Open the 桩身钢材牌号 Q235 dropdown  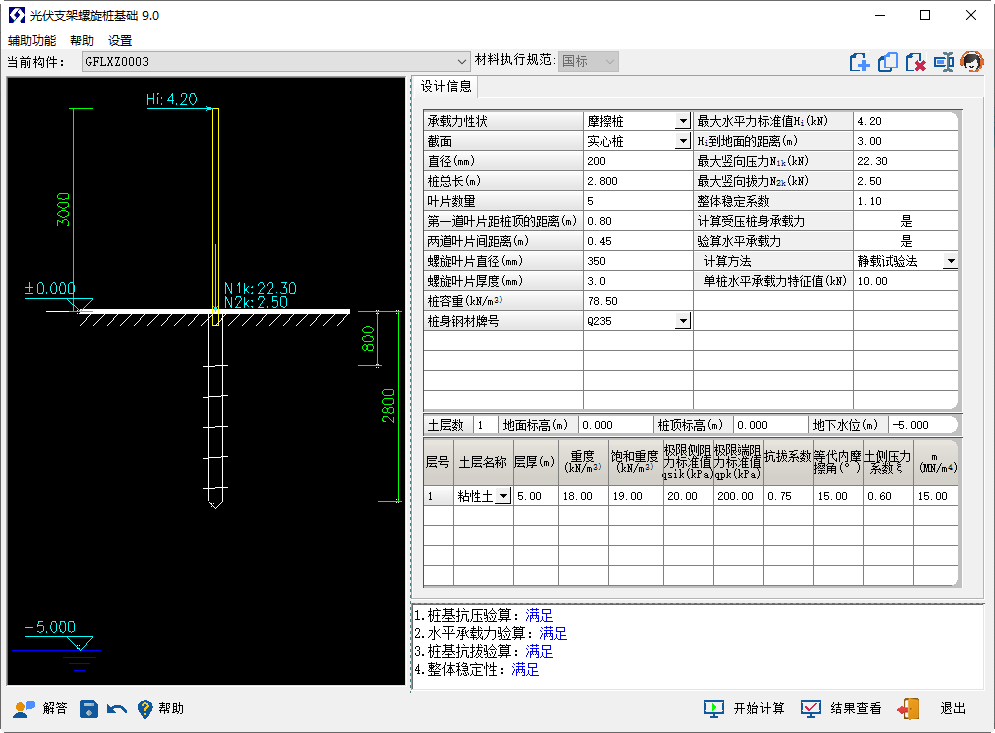683,322
